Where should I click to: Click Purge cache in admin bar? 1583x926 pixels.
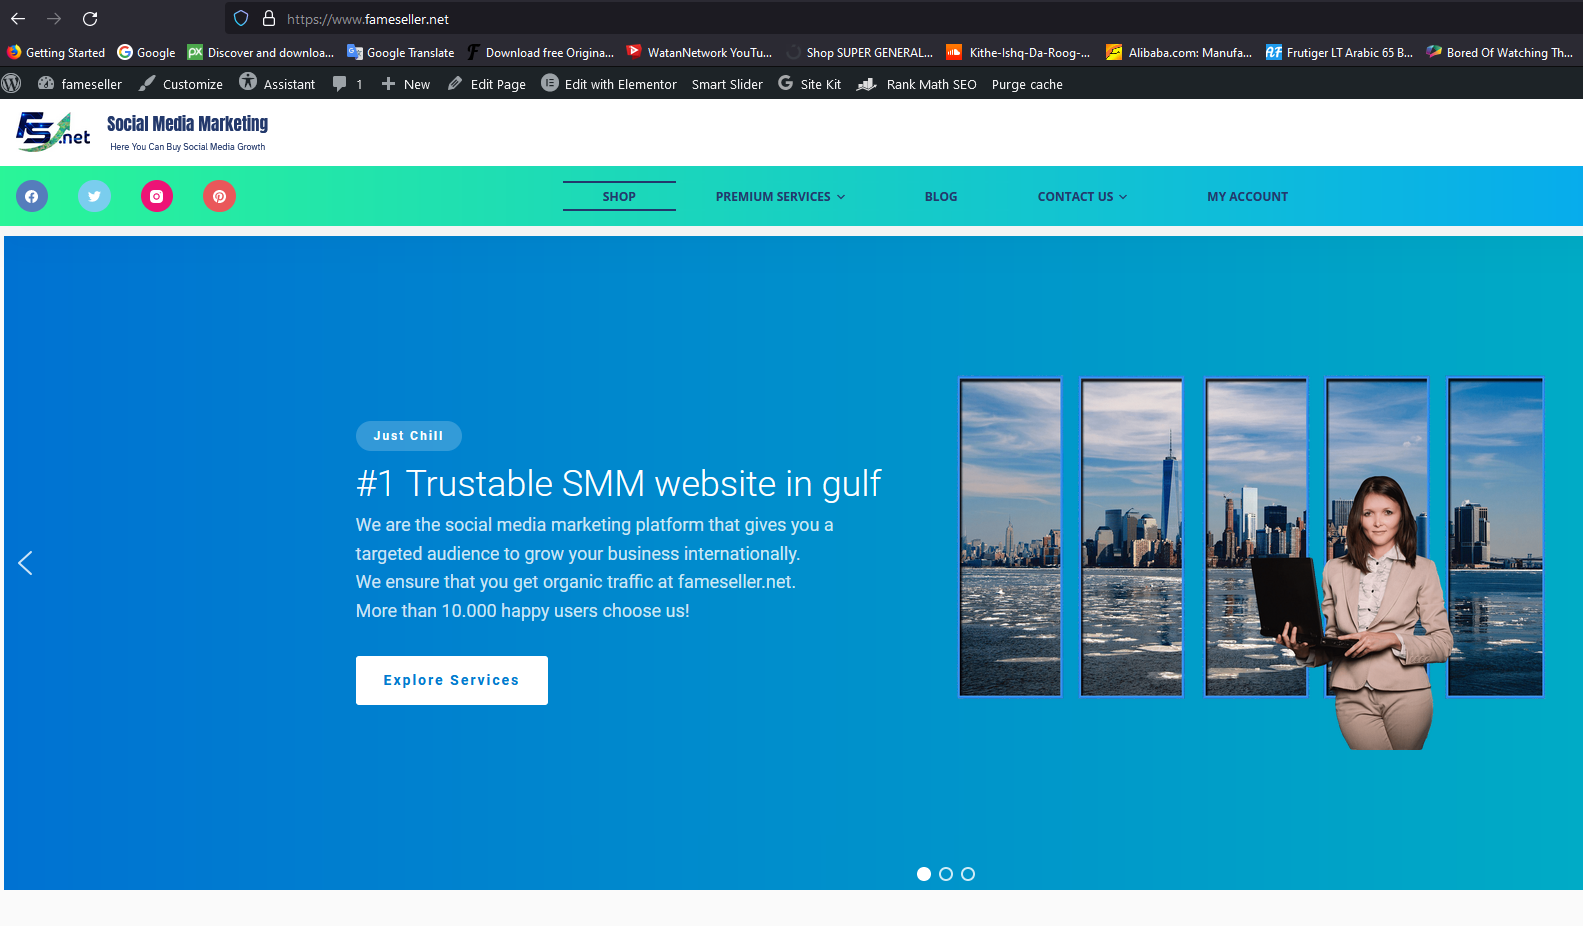(x=1027, y=84)
